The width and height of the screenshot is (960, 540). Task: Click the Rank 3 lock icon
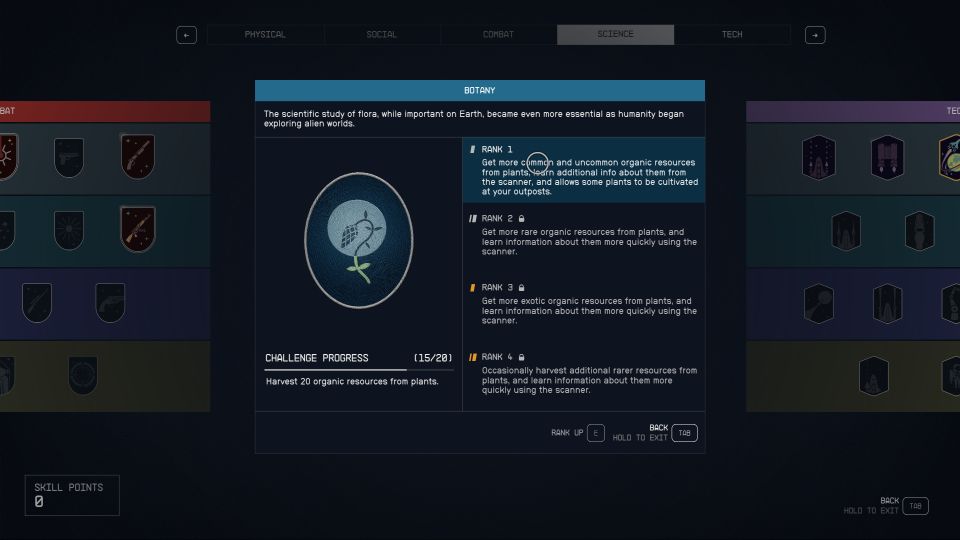pos(522,288)
